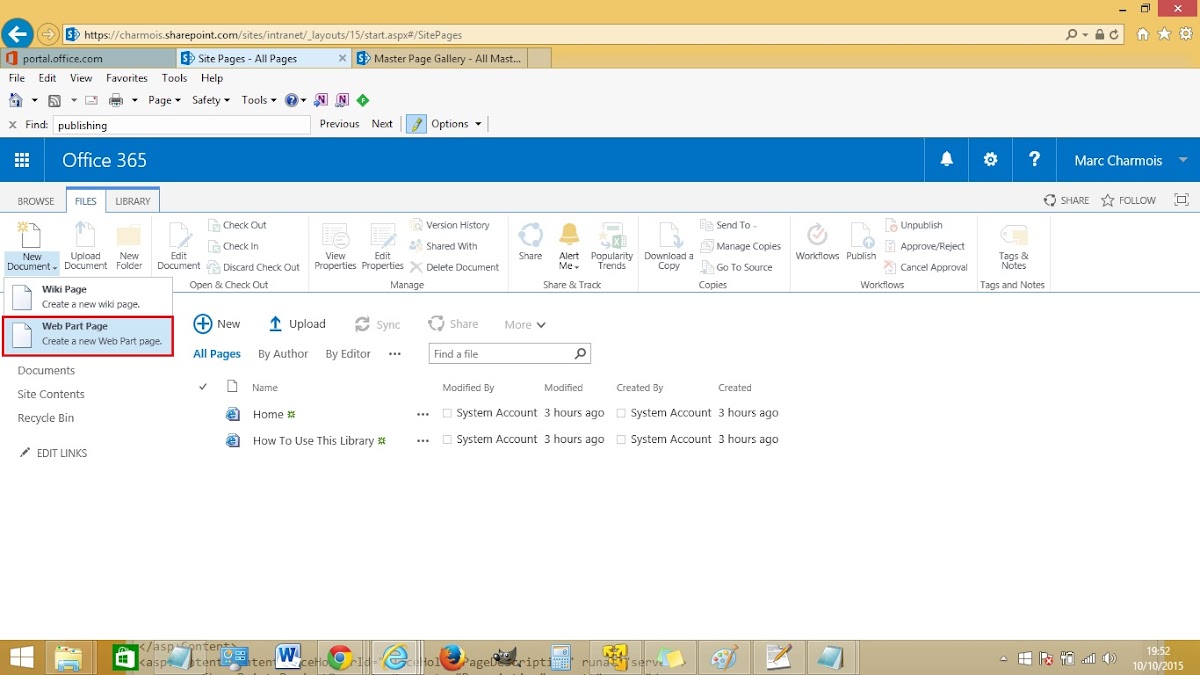This screenshot has height=675, width=1200.
Task: Click the Edit Document ribbon icon
Action: [179, 246]
